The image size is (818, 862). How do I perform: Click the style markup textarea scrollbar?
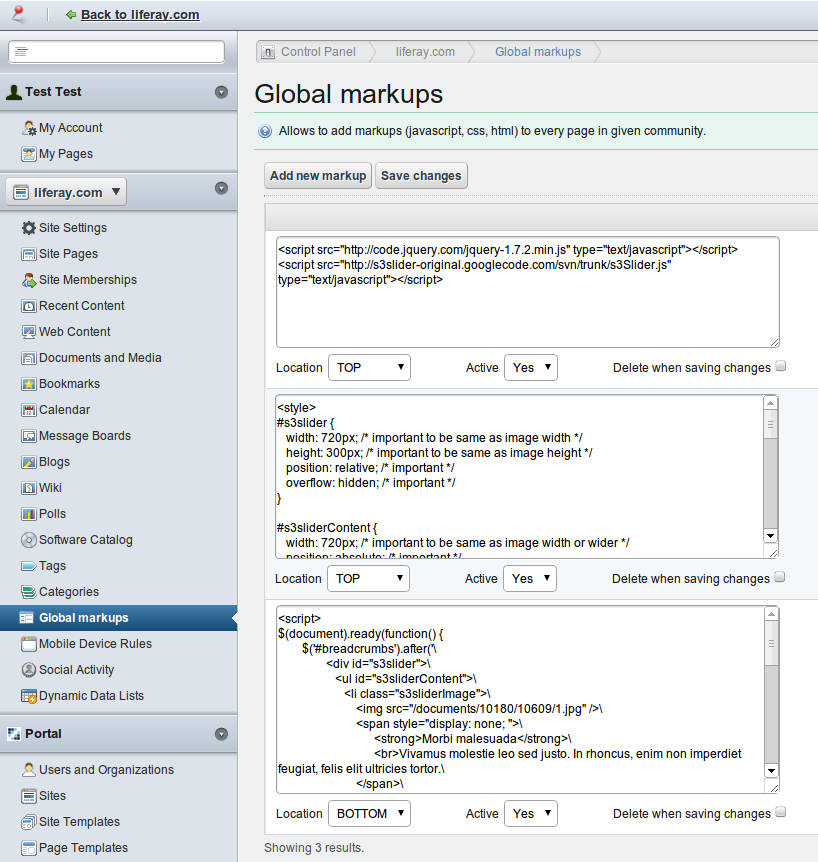(x=770, y=470)
